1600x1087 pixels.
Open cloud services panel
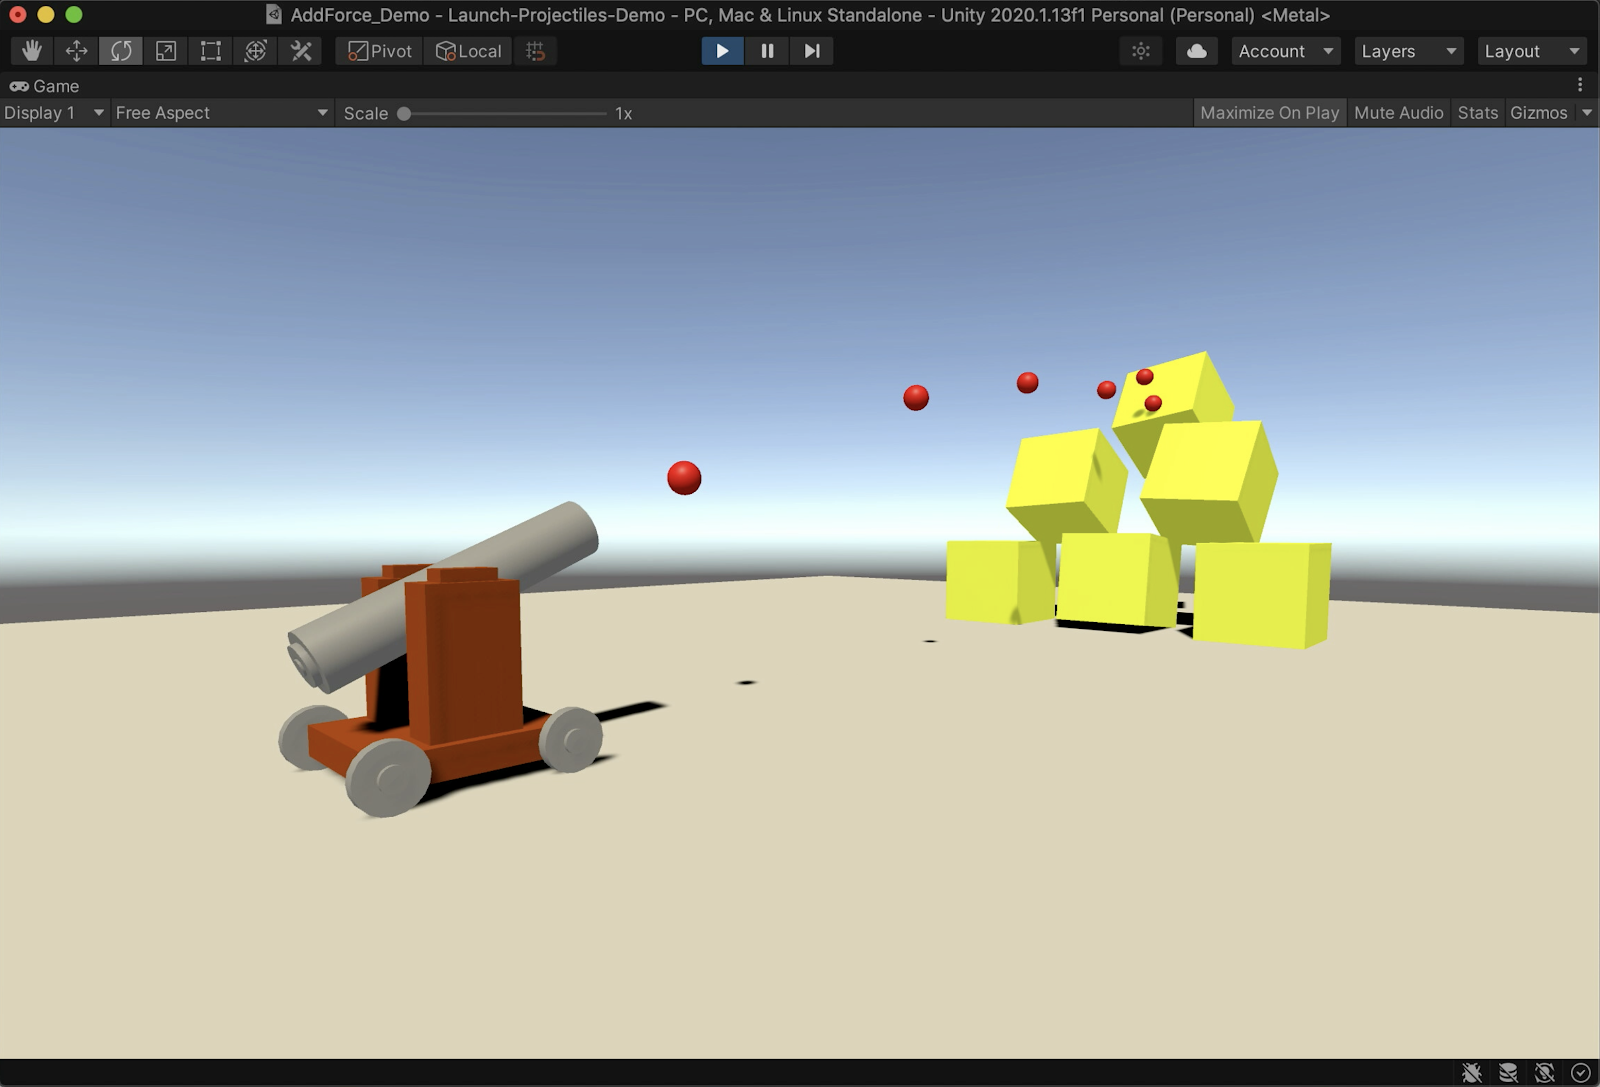click(1196, 51)
